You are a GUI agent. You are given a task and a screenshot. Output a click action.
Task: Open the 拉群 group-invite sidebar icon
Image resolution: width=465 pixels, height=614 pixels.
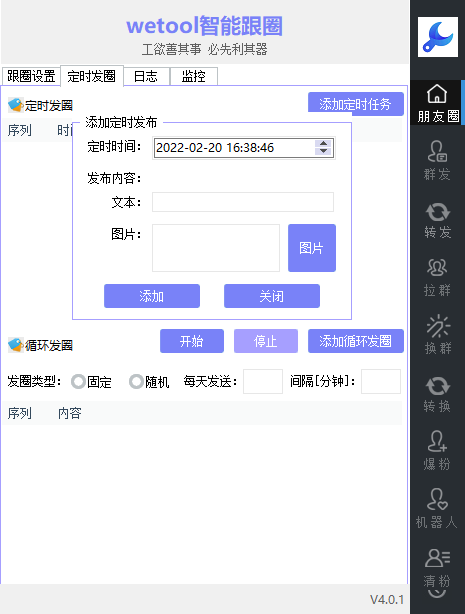pos(437,277)
